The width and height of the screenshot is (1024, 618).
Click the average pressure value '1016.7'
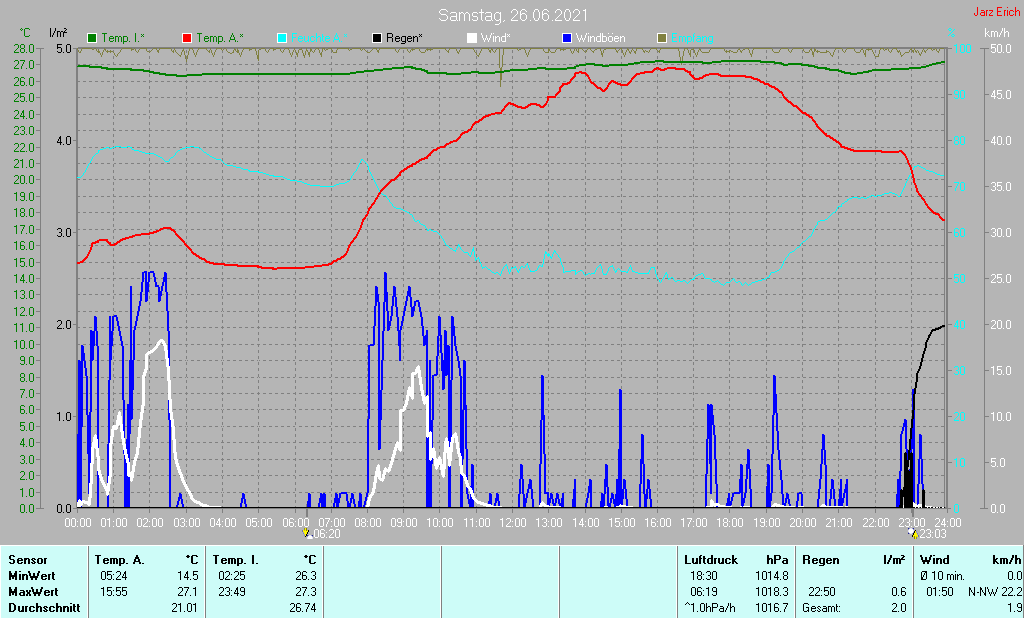pos(771,607)
